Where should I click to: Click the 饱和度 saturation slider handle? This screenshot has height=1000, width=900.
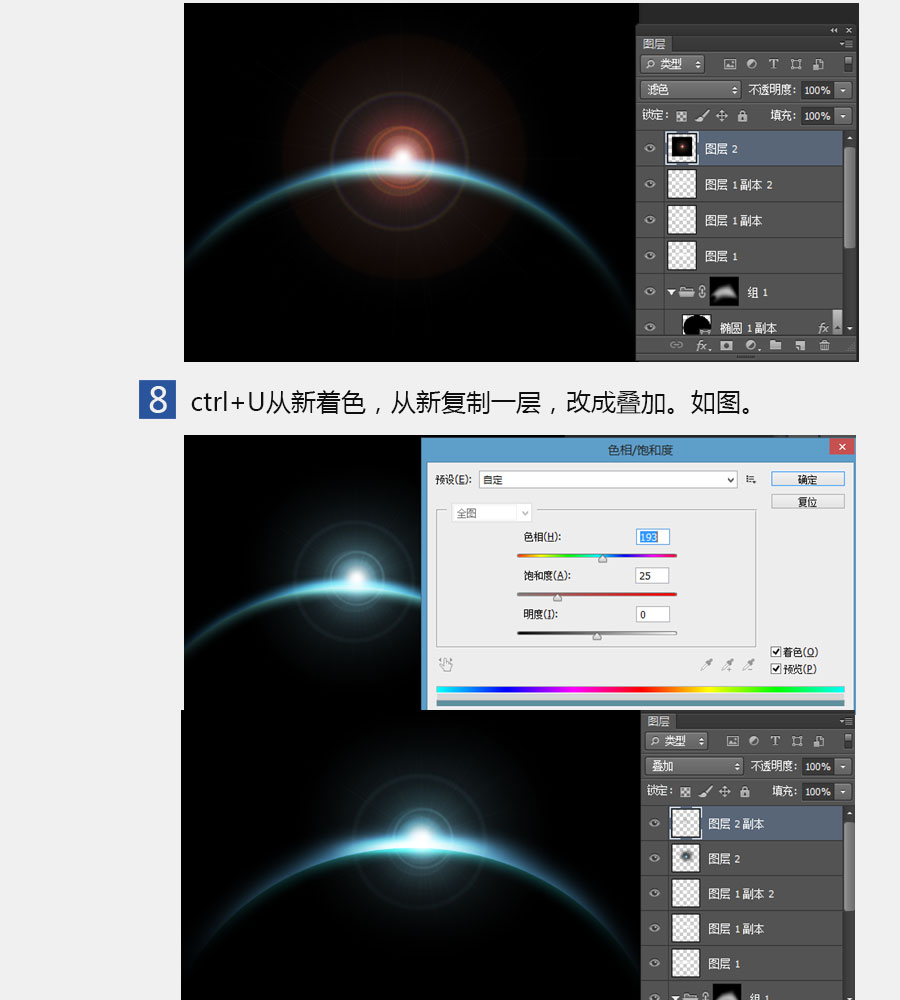point(557,598)
